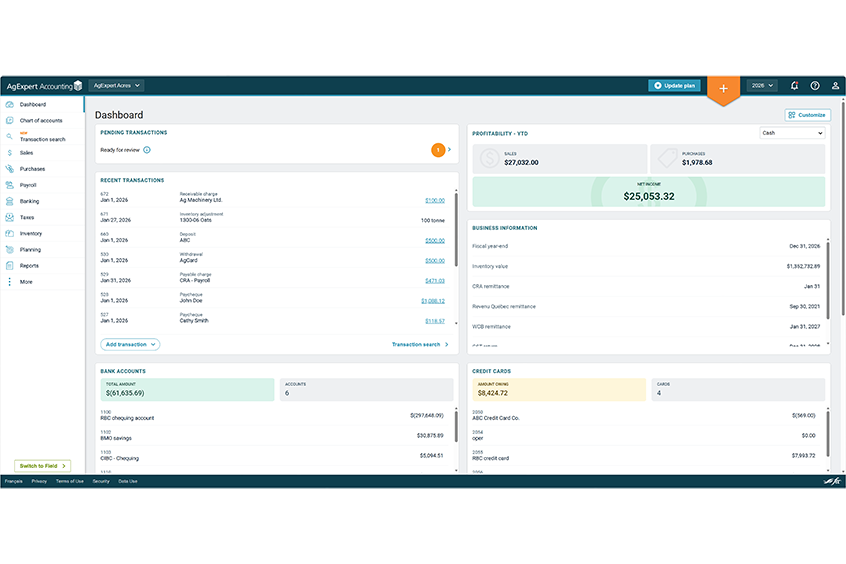Click the Purchases $1,978.68 card
This screenshot has width=846, height=564.
(x=738, y=159)
